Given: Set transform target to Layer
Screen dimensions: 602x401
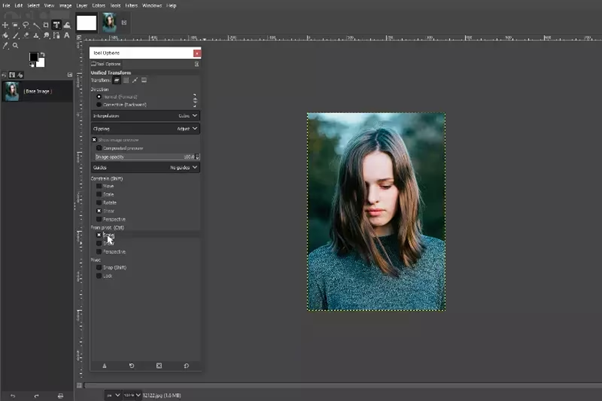Looking at the screenshot, I should (116, 80).
